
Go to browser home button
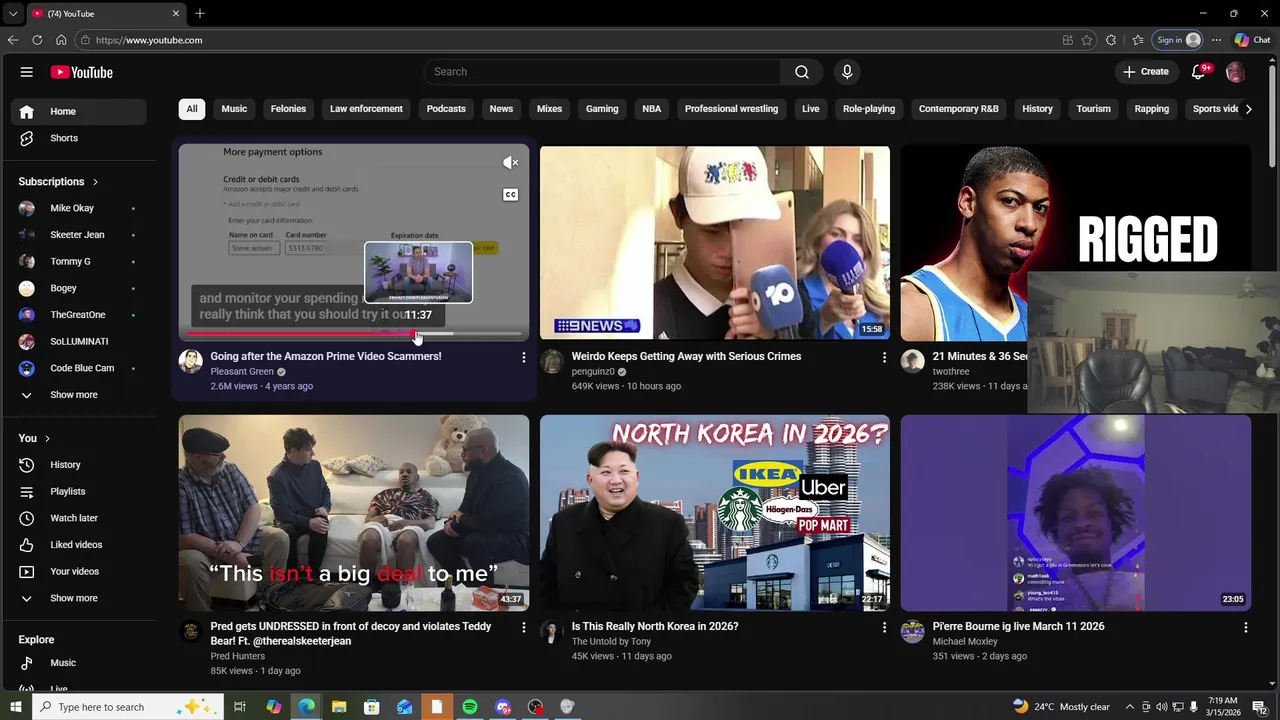[61, 40]
